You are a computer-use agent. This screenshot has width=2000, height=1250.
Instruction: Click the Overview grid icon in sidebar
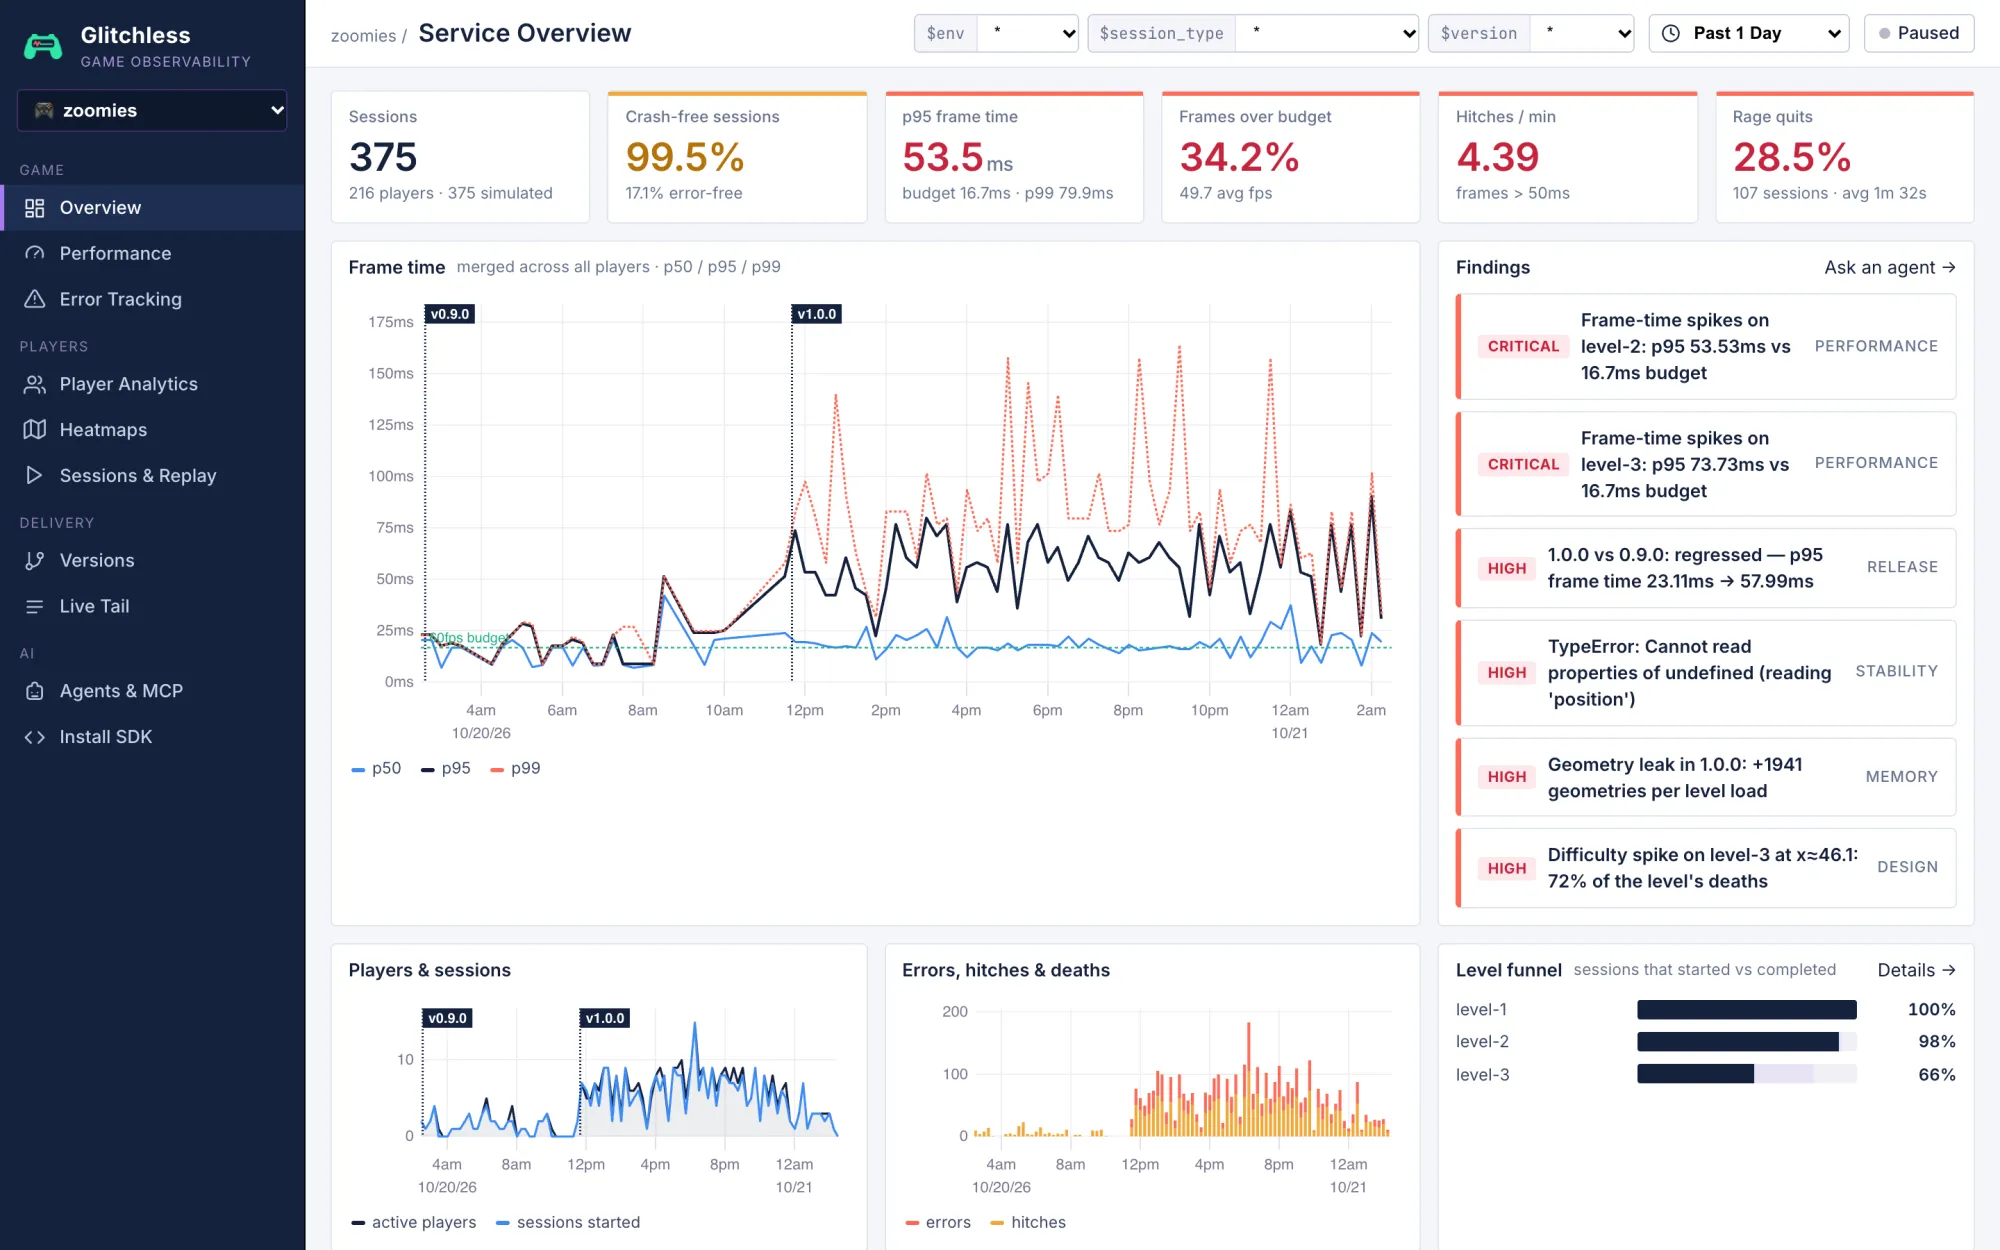(35, 208)
